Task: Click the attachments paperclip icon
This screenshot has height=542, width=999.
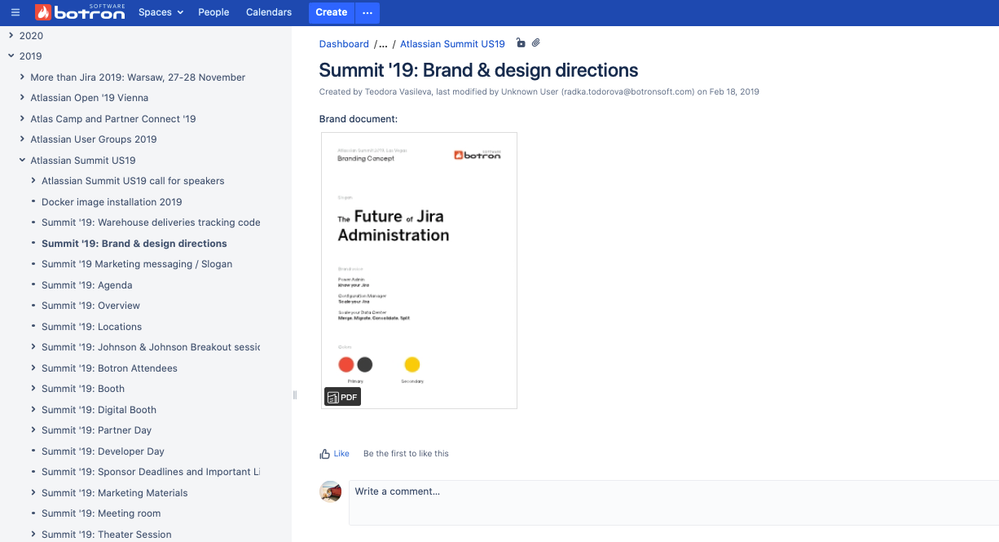Action: click(536, 43)
